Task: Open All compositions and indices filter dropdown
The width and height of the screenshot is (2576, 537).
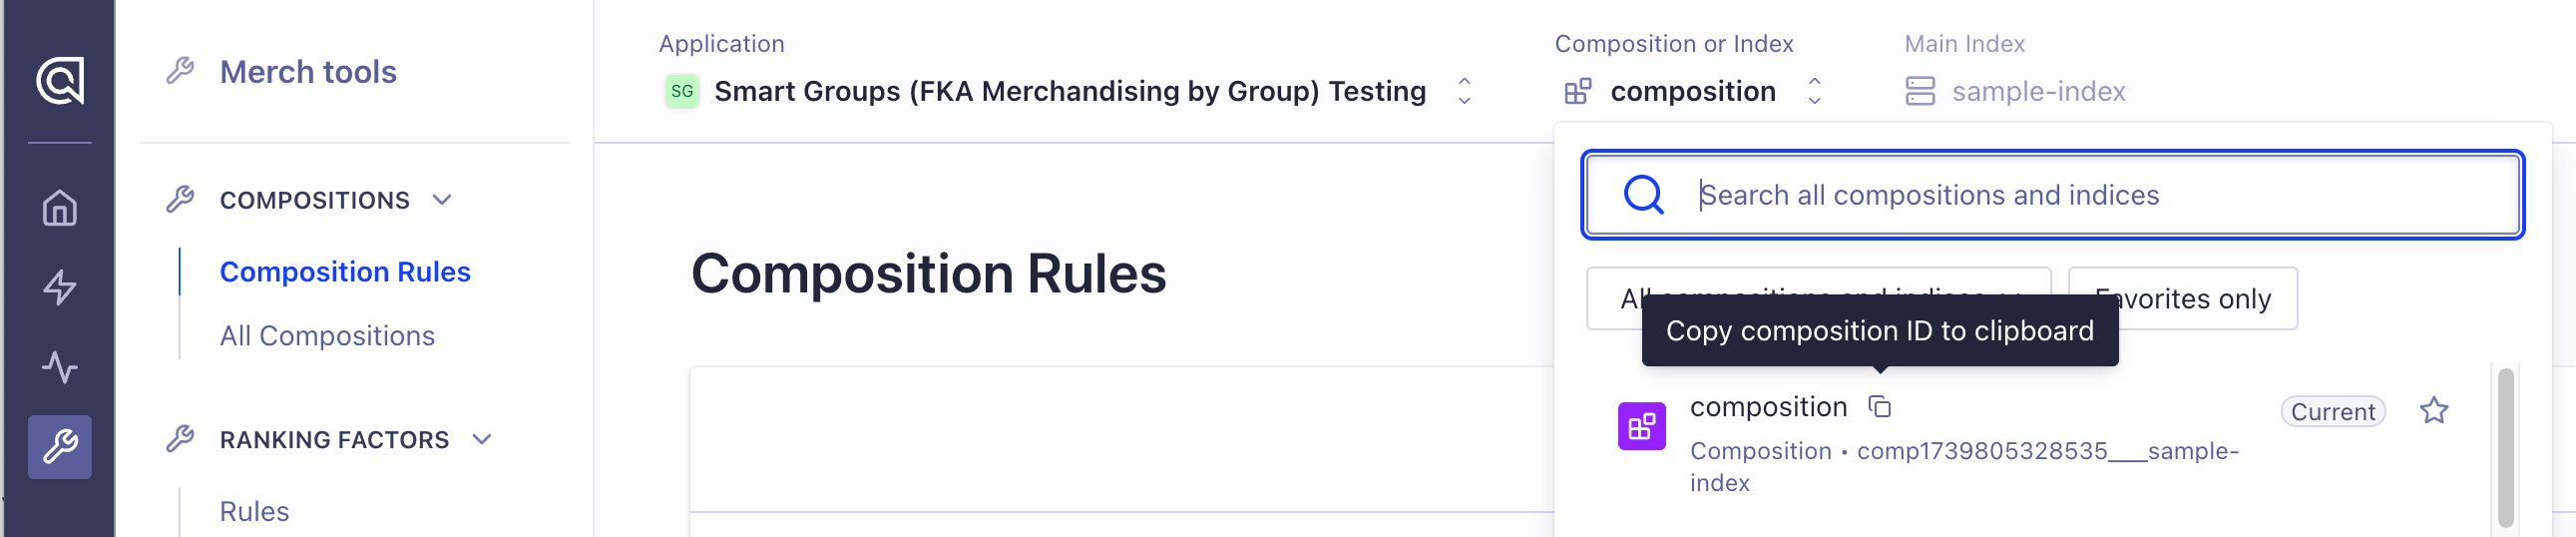Action: tap(1818, 298)
